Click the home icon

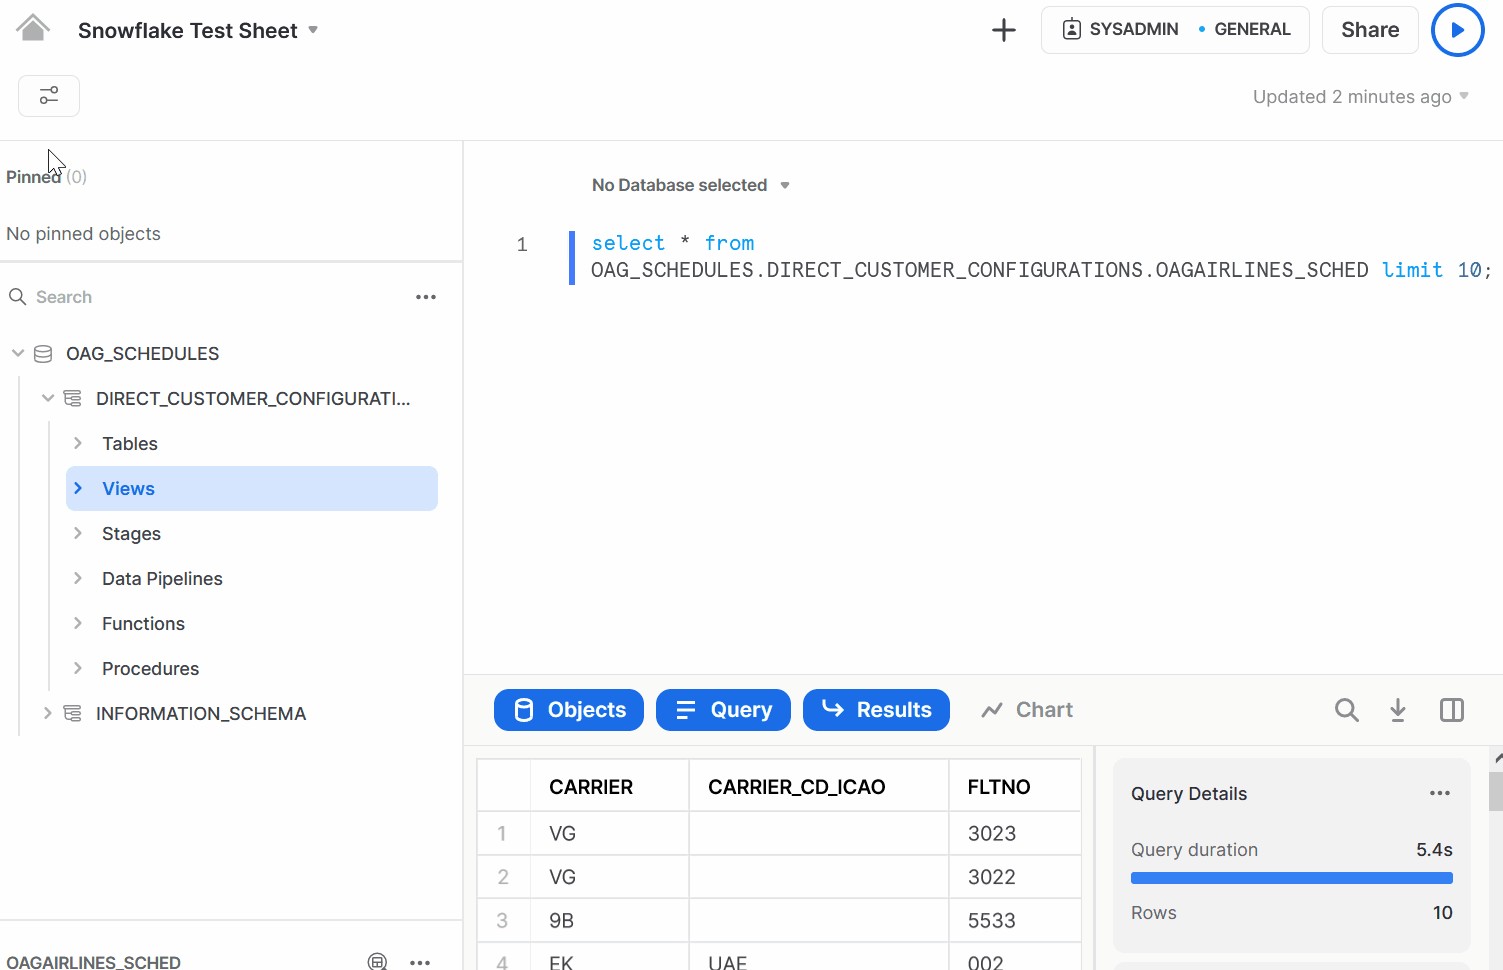(33, 29)
